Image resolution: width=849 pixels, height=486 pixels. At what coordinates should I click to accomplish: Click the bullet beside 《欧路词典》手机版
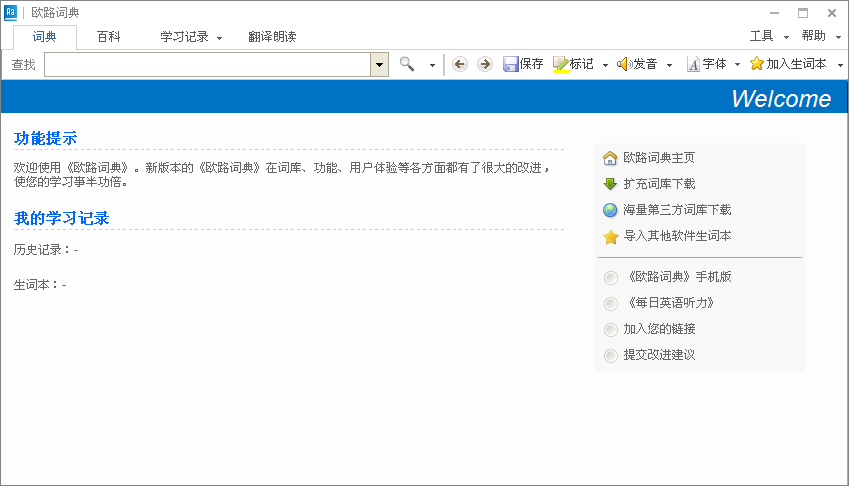point(611,278)
